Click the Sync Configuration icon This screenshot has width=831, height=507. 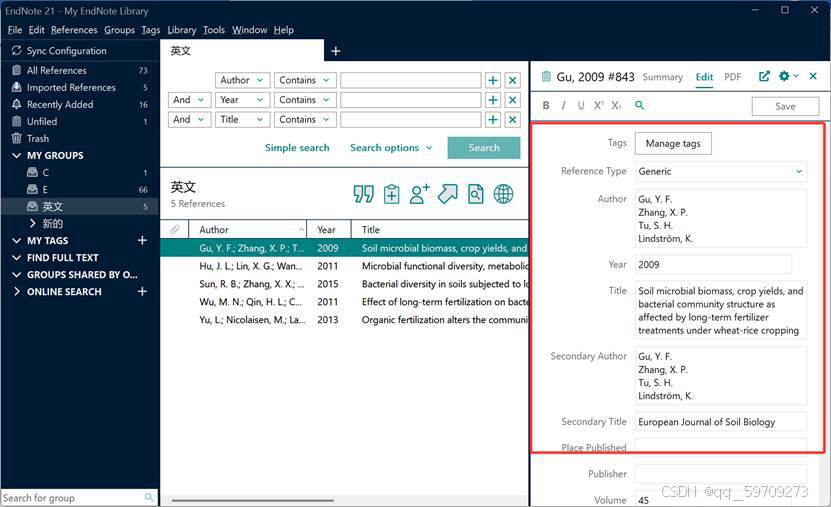click(16, 51)
